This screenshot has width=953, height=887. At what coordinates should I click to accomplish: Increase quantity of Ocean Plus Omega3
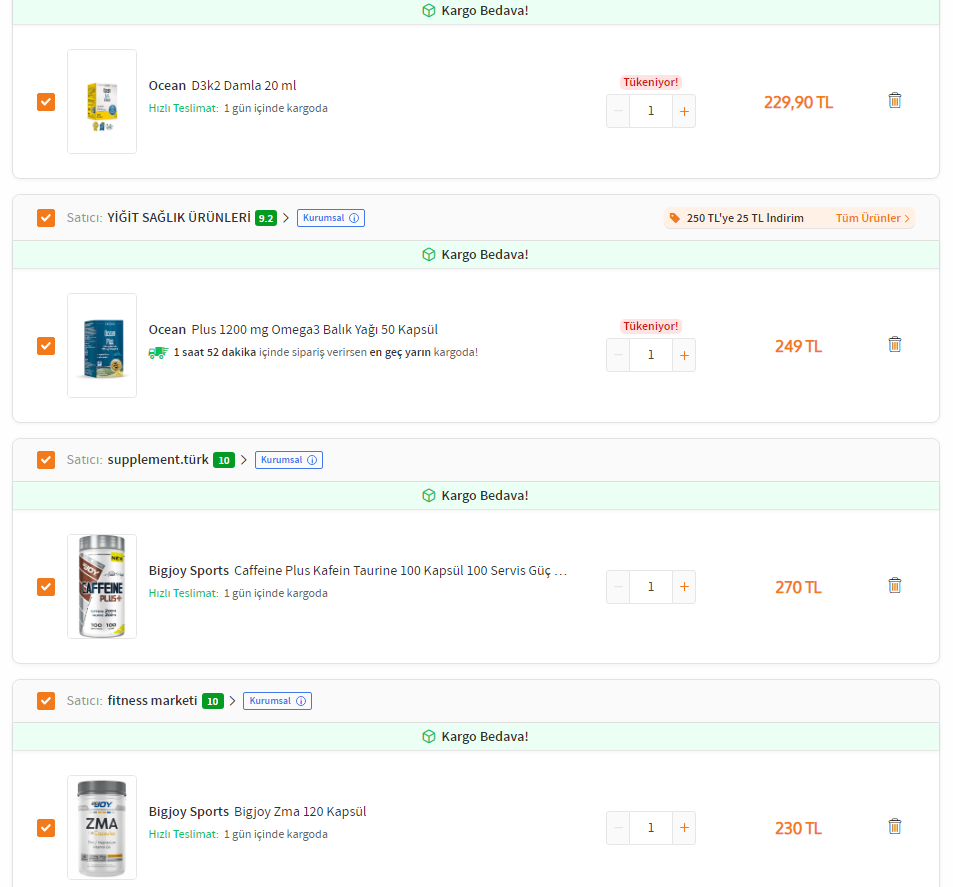point(684,355)
